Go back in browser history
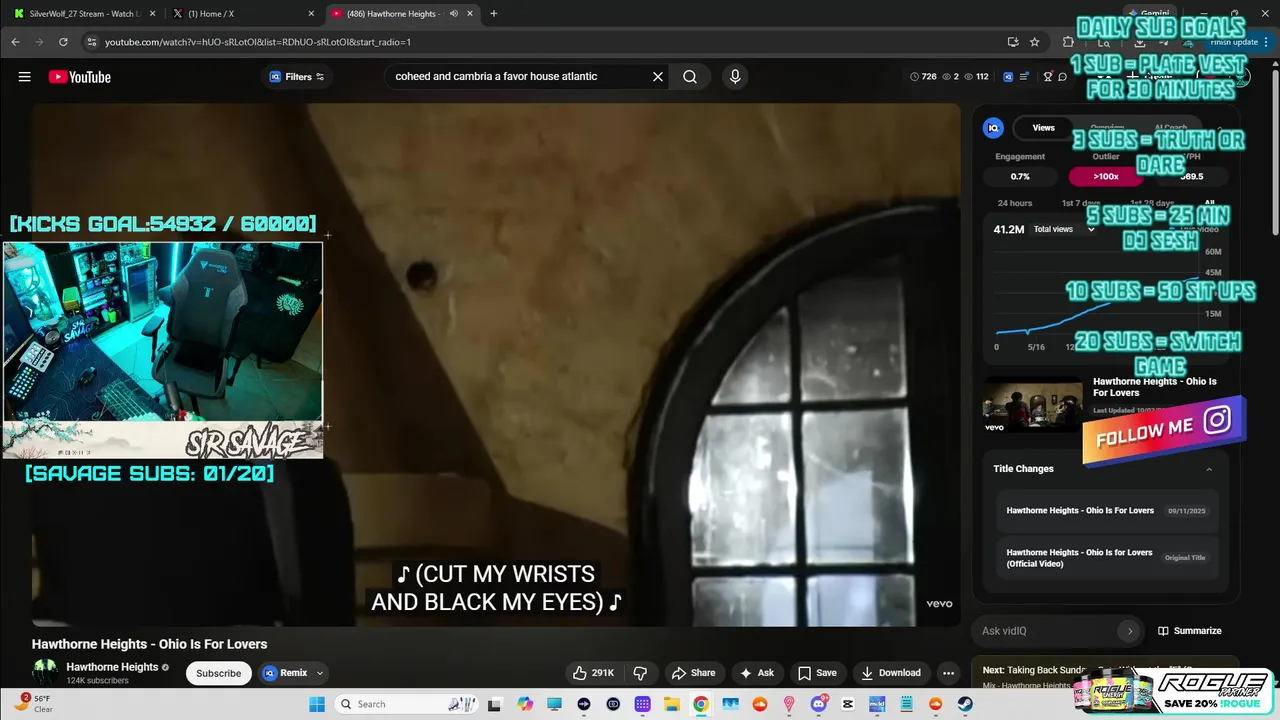 [x=15, y=42]
